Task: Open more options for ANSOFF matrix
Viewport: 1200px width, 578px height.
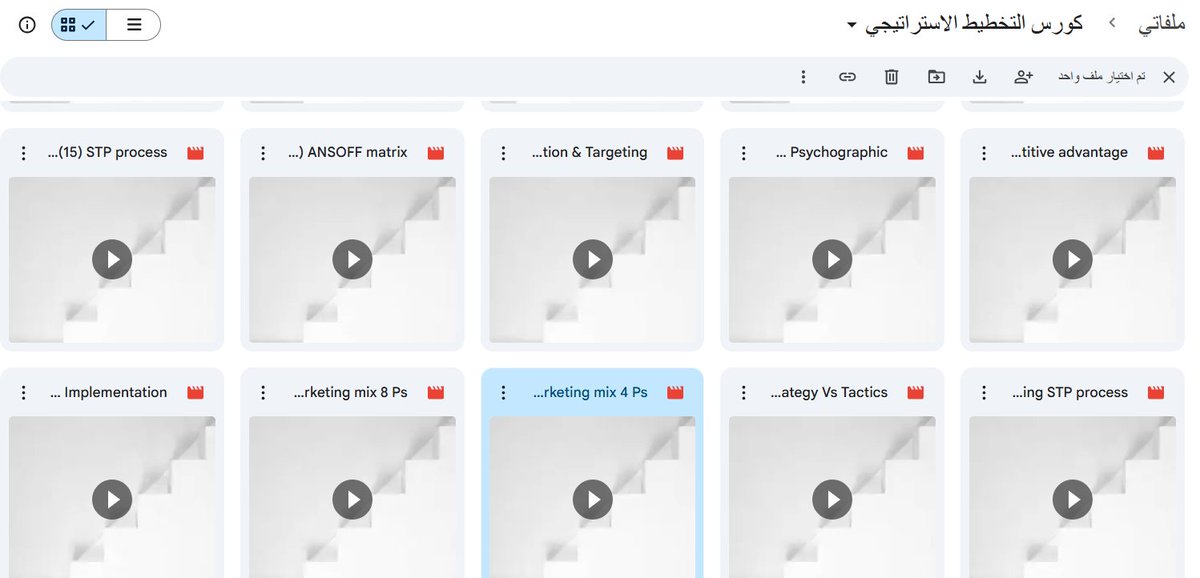Action: (x=263, y=153)
